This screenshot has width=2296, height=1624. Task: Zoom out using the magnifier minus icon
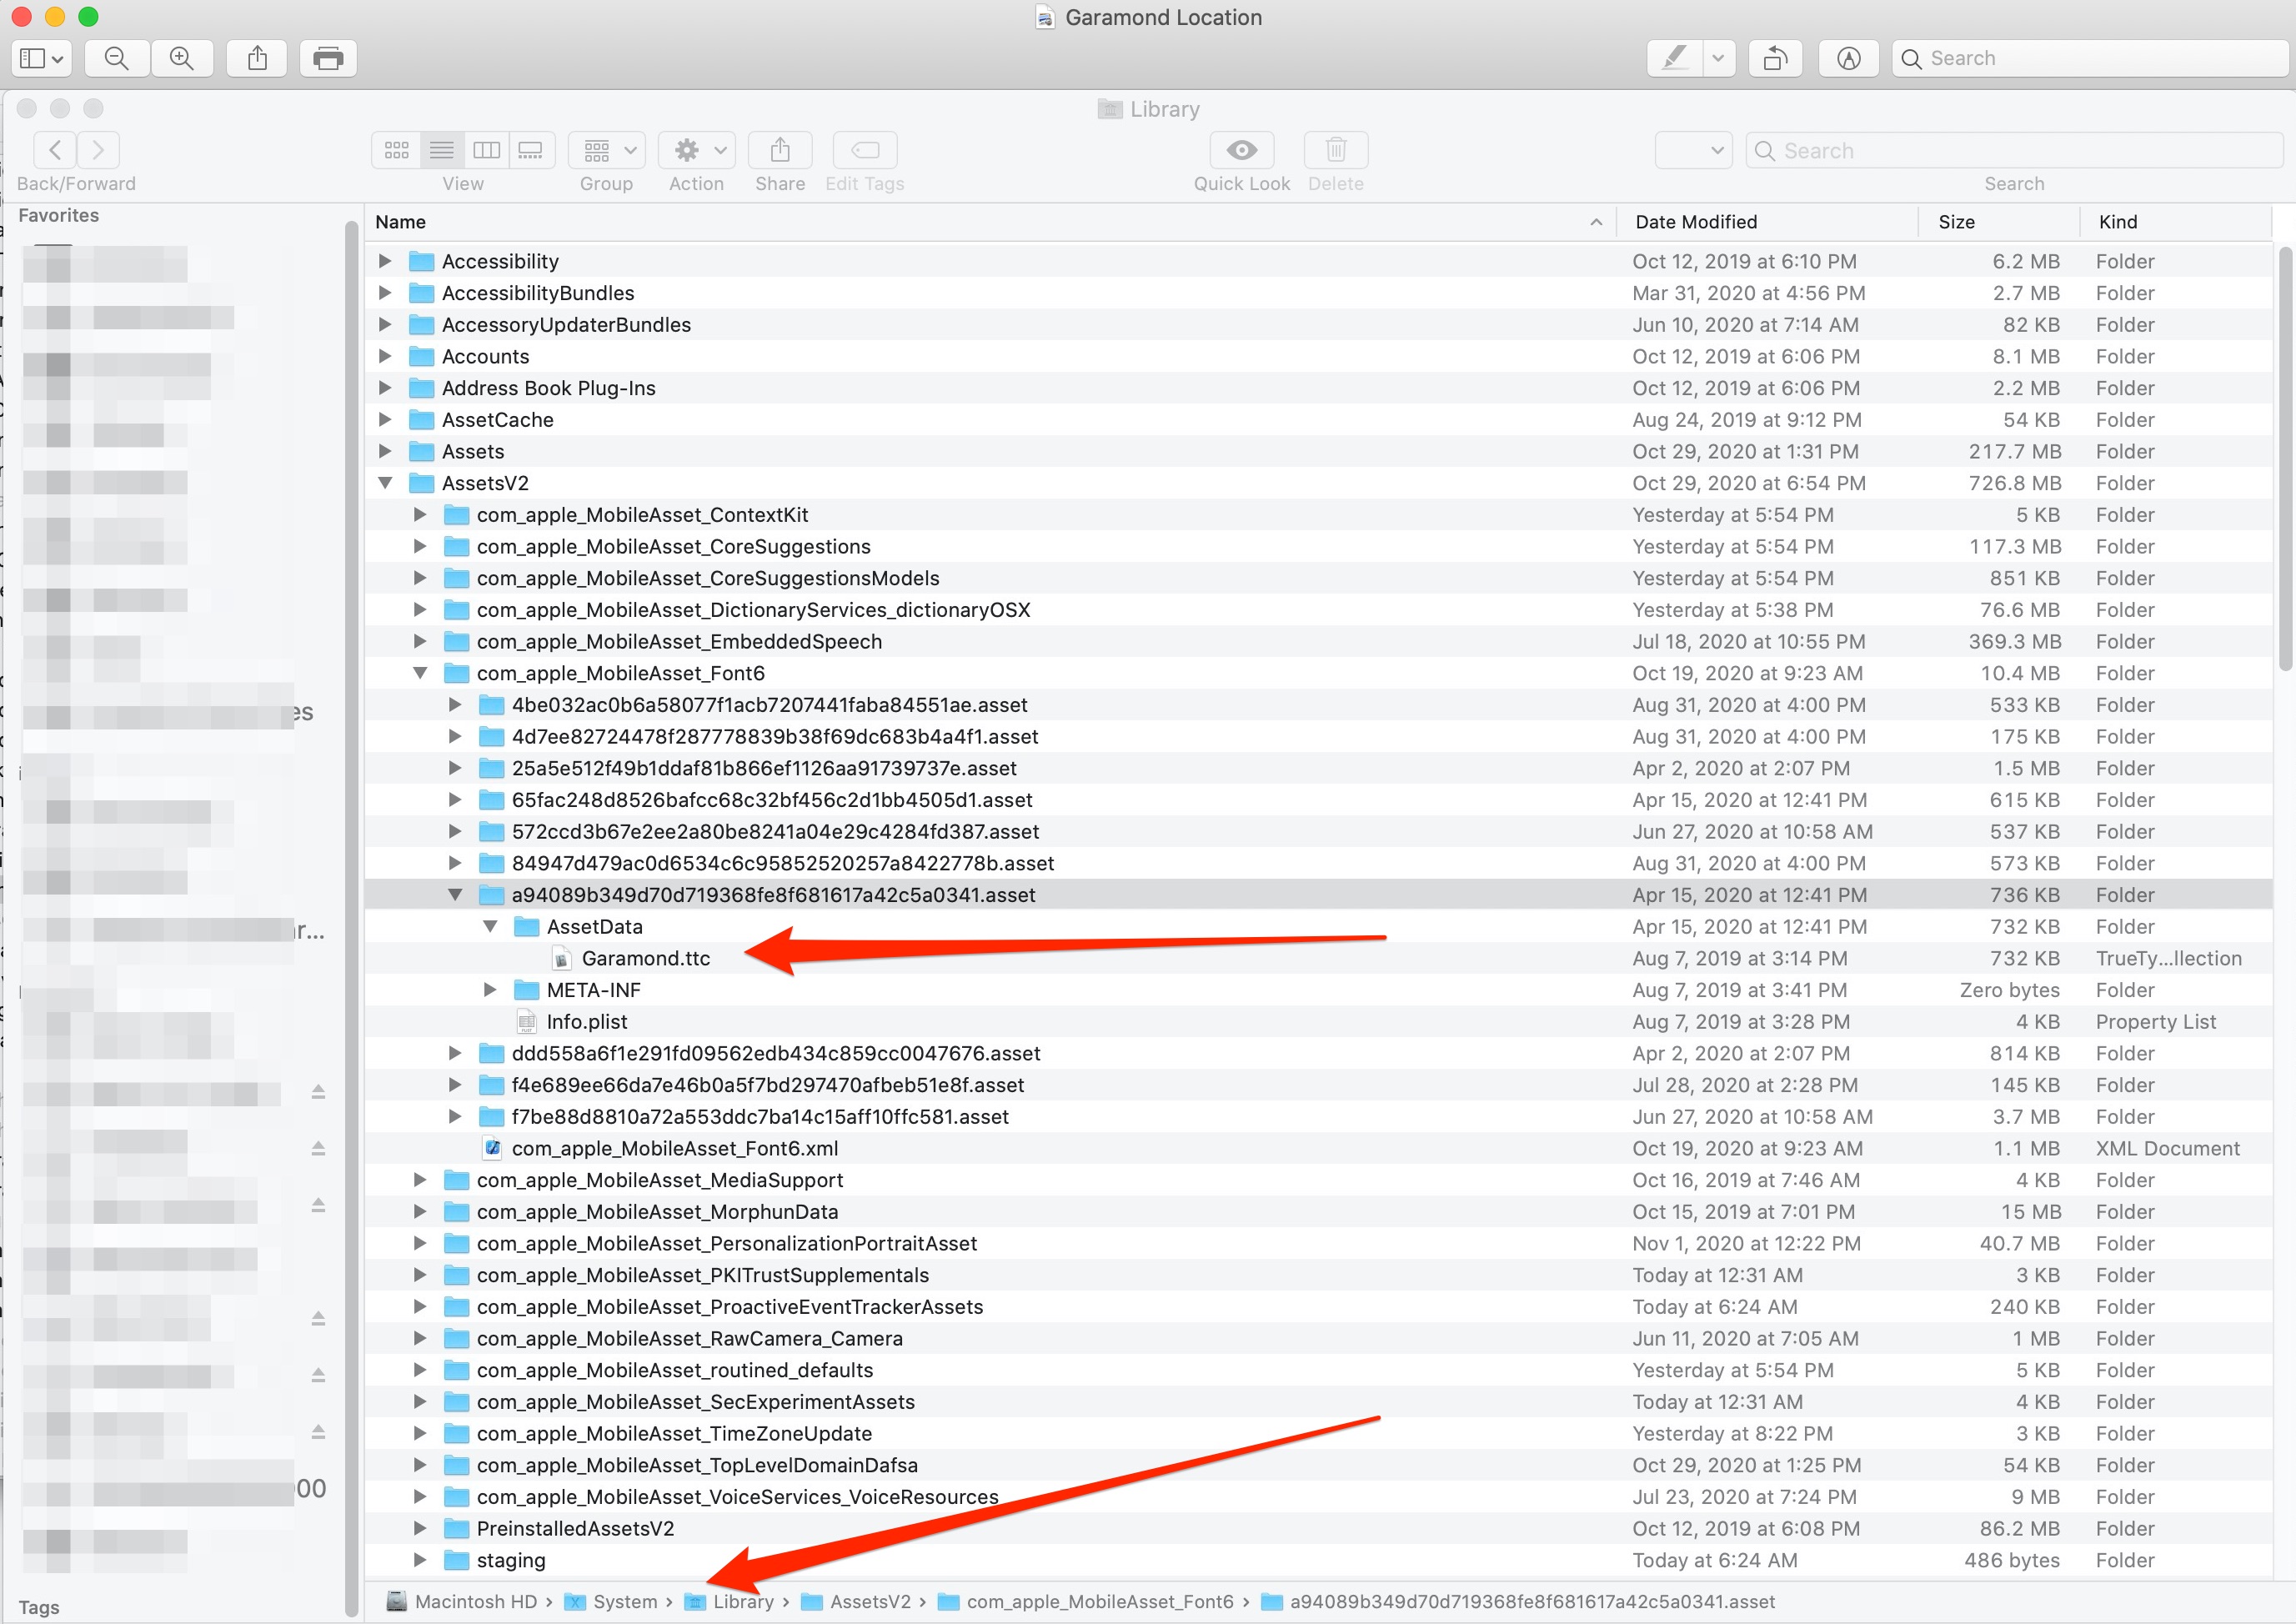[x=116, y=57]
